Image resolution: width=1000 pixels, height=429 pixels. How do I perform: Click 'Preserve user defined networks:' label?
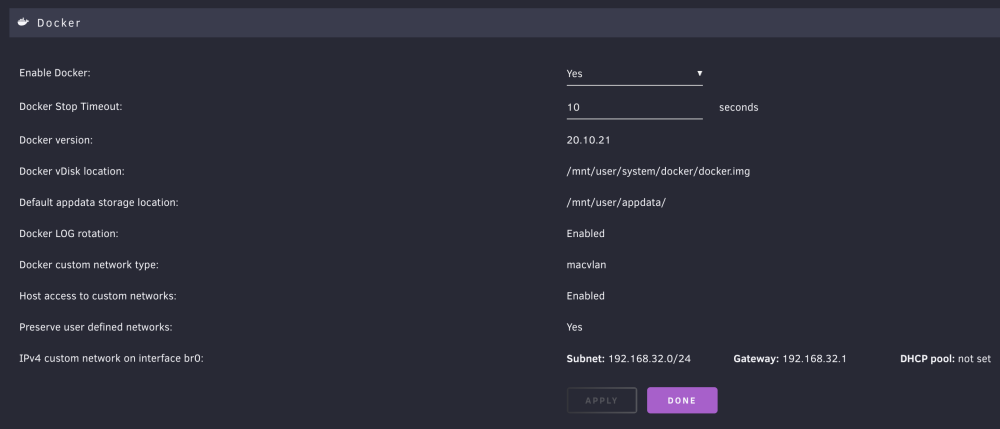pyautogui.click(x=96, y=327)
